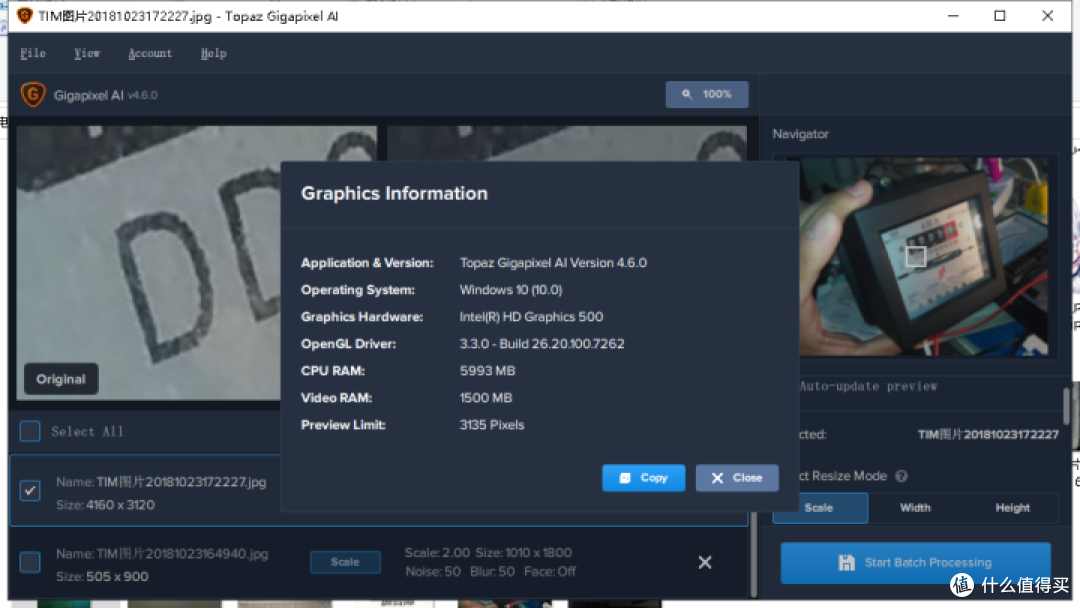The image size is (1080, 608).
Task: Click Scale button for 20181023164940.jpg row
Action: click(x=345, y=562)
